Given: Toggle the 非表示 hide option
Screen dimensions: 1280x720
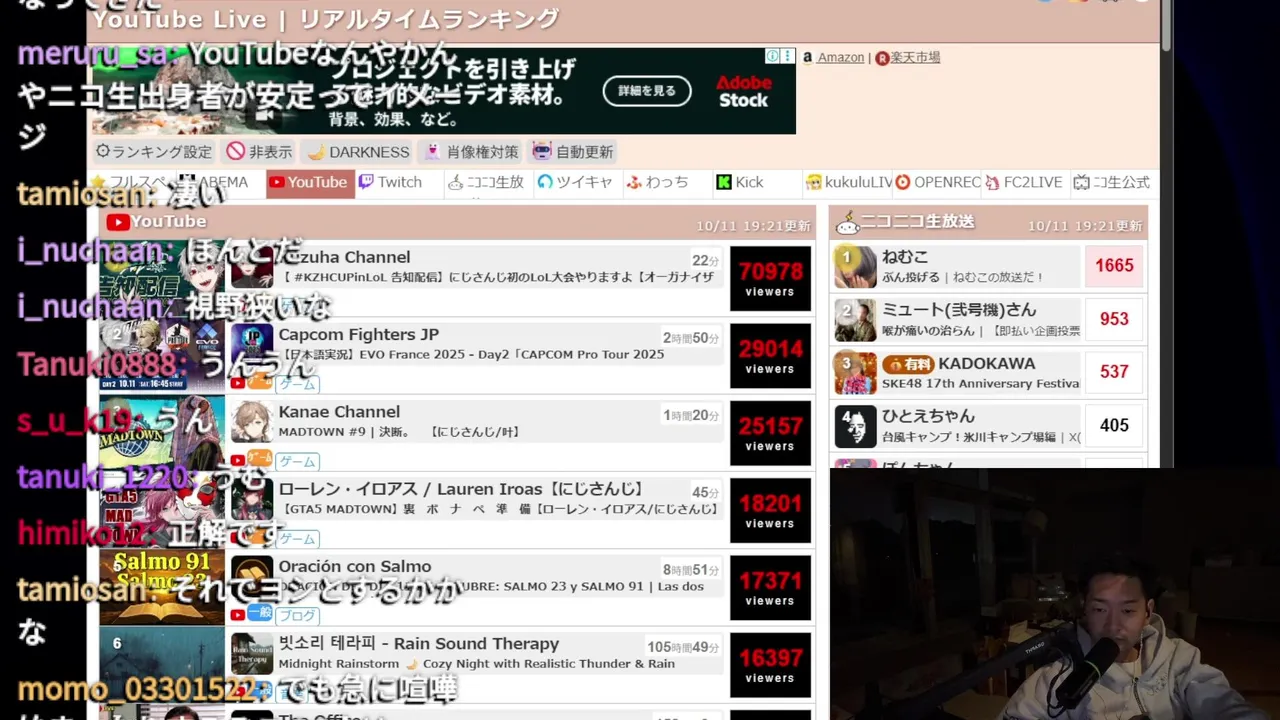Looking at the screenshot, I should click(x=259, y=152).
